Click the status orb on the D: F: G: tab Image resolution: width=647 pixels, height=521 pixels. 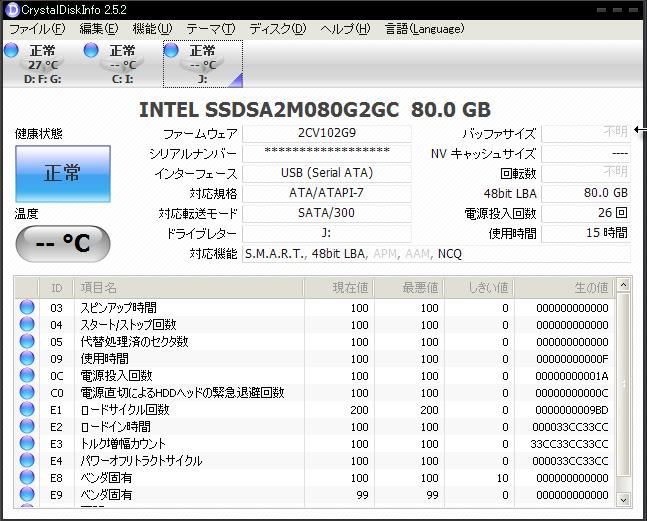point(11,50)
